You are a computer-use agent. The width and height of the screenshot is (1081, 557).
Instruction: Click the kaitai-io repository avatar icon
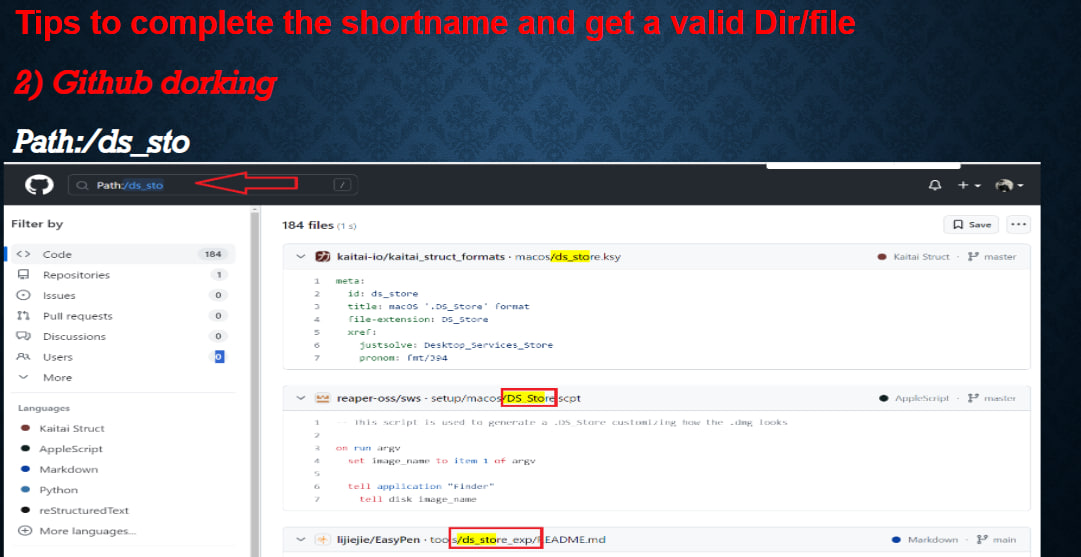point(322,256)
